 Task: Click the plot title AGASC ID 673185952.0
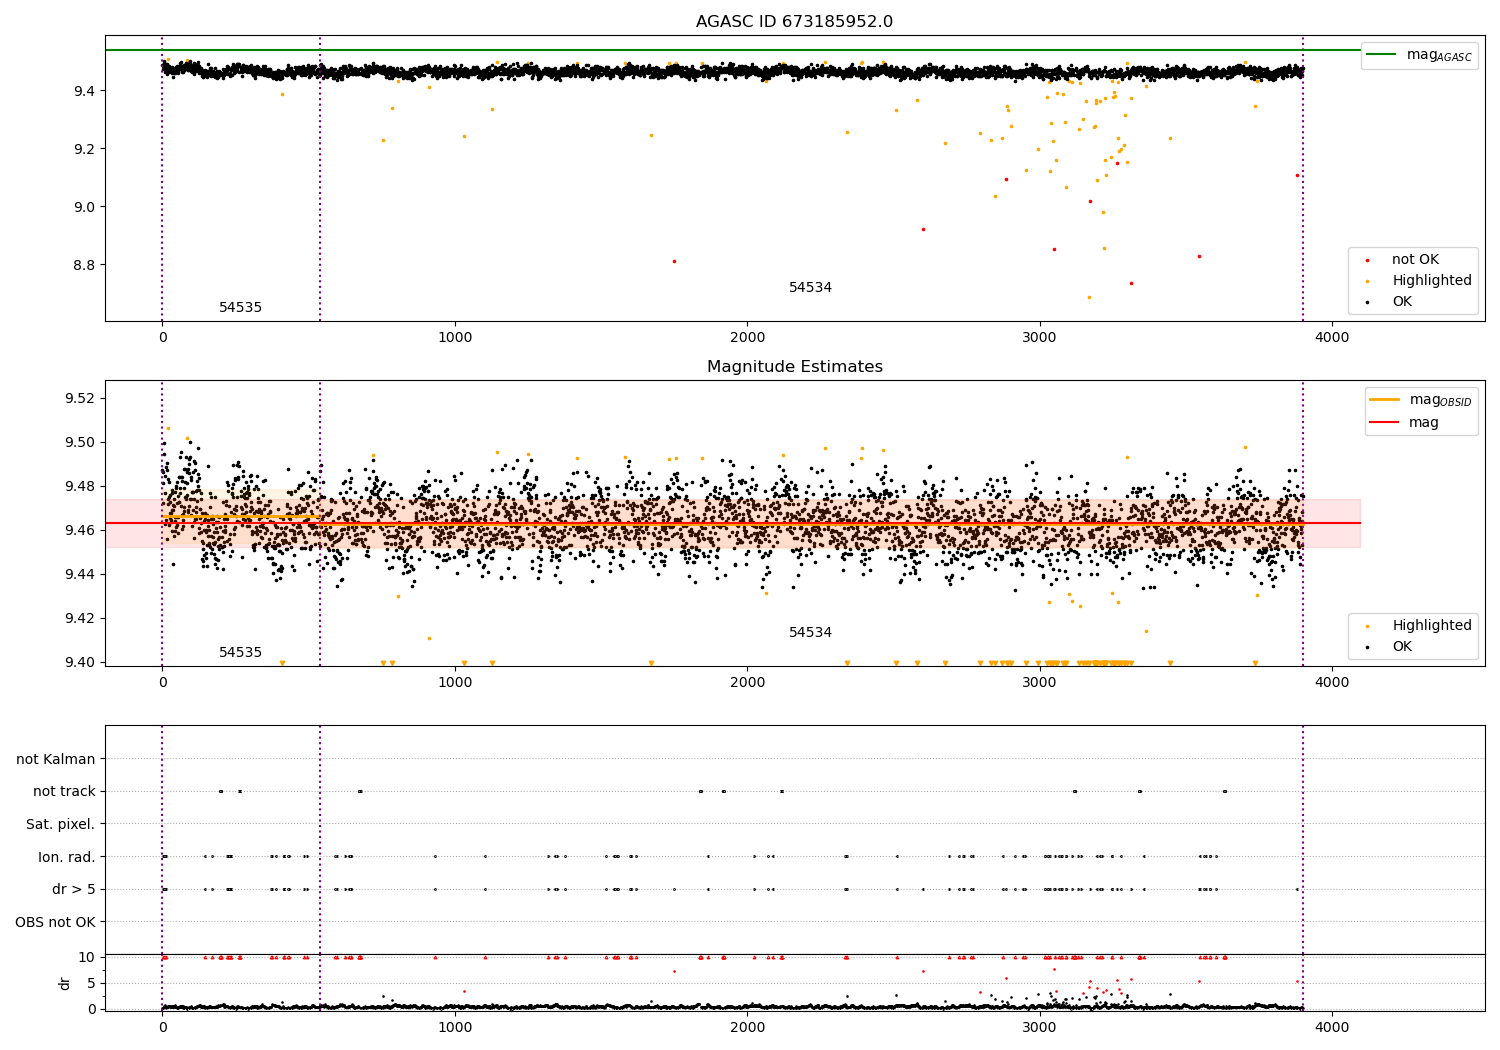click(794, 22)
